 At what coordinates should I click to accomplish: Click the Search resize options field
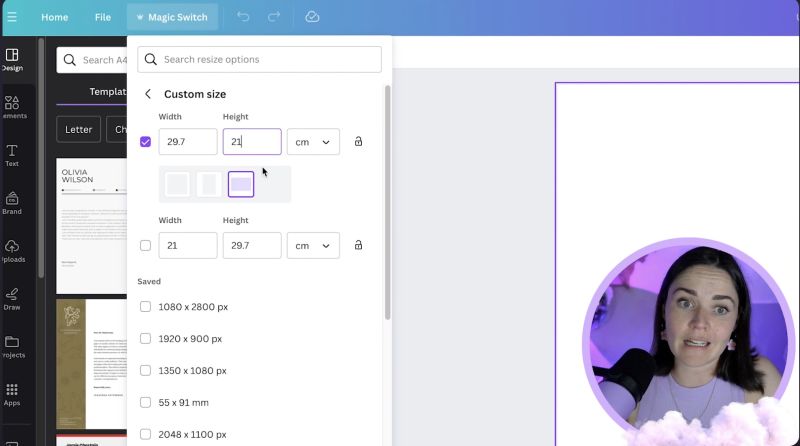(x=259, y=60)
